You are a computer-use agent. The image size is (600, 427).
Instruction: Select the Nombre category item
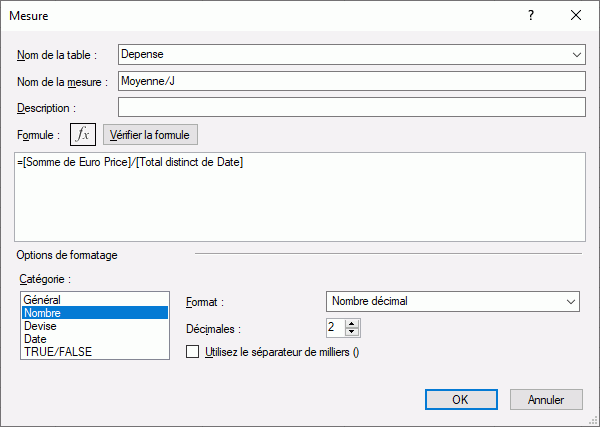(42, 312)
